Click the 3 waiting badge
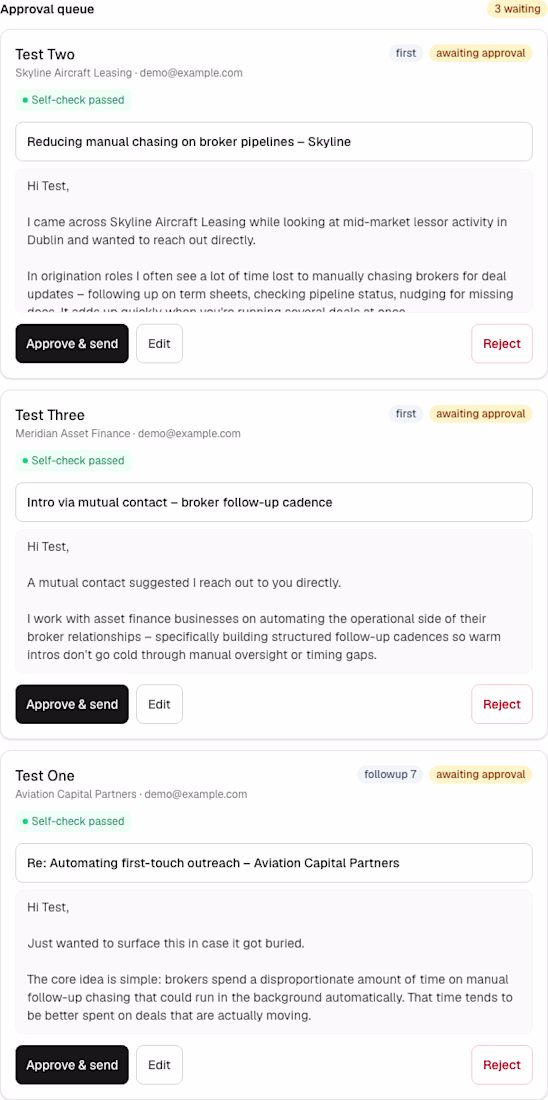The width and height of the screenshot is (548, 1100). [516, 9]
